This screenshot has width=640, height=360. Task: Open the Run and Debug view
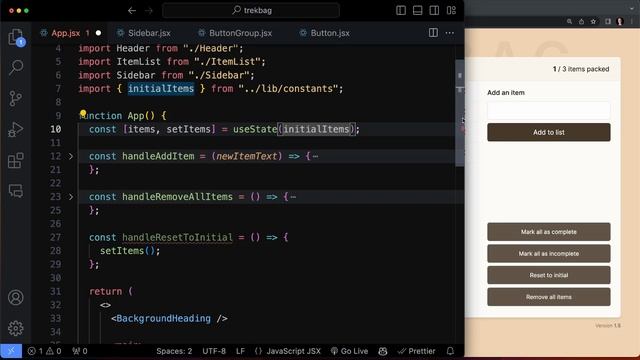pos(16,130)
